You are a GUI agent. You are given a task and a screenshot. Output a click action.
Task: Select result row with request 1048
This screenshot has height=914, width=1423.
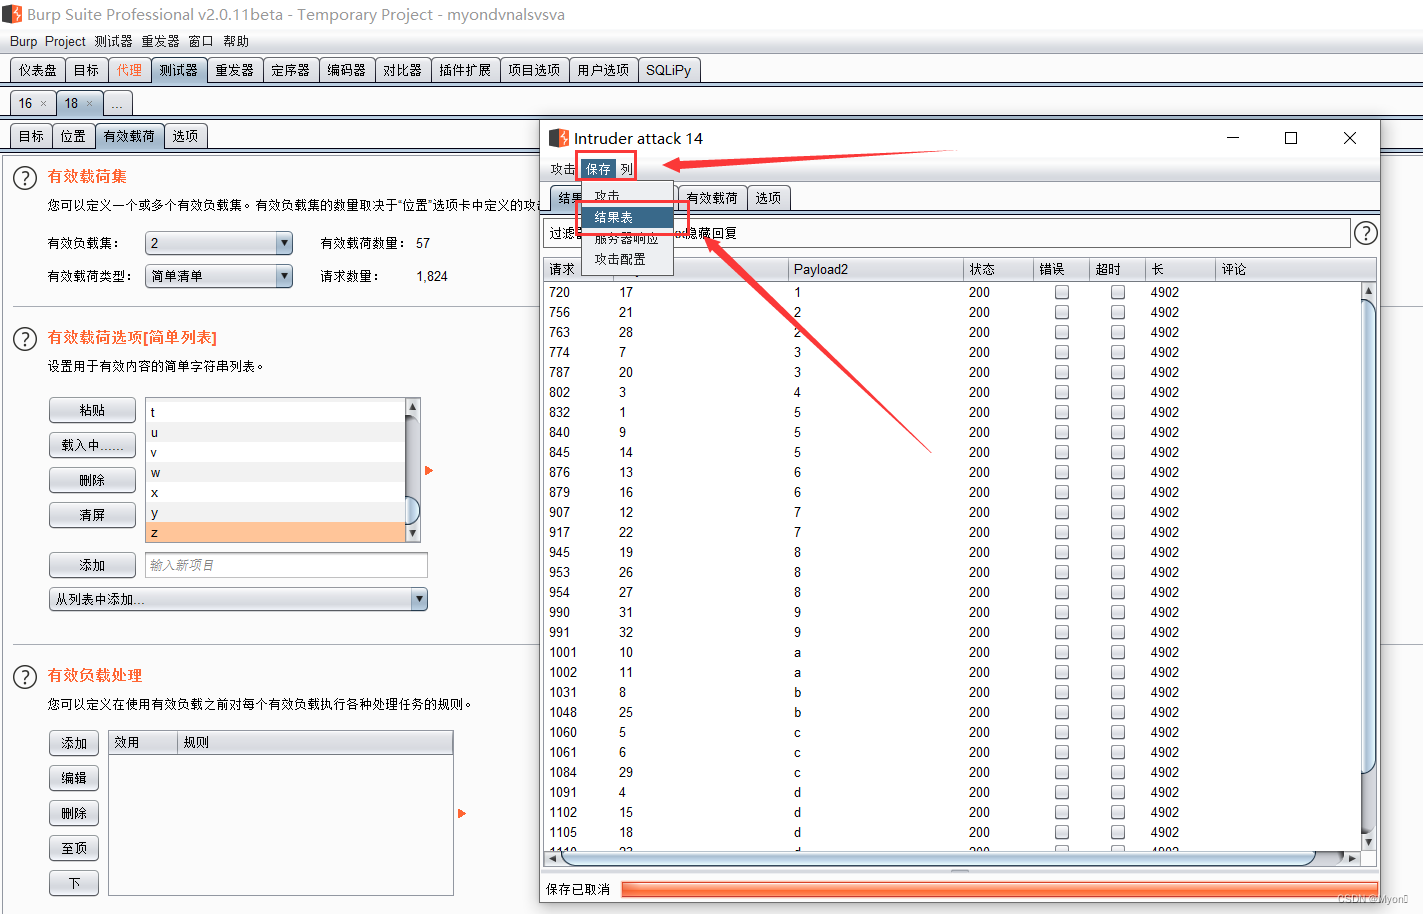point(954,712)
